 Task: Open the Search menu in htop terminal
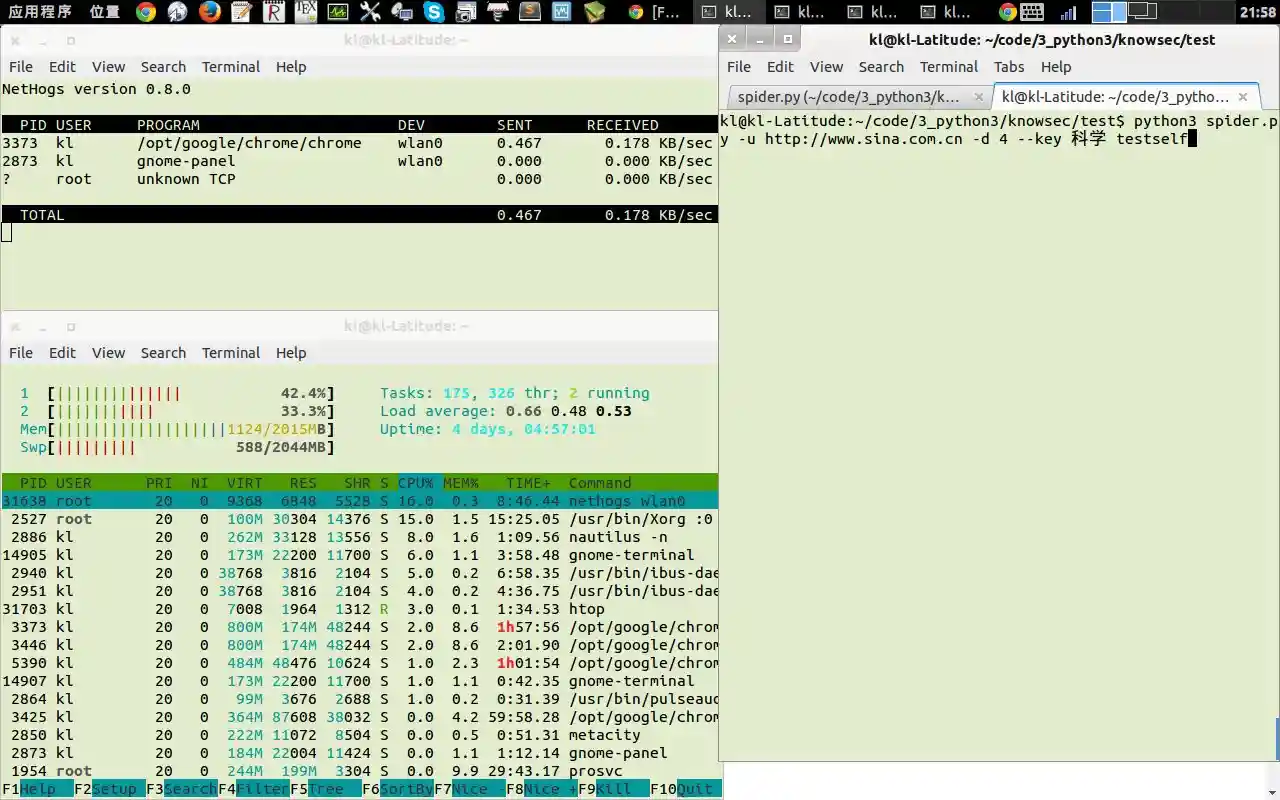point(163,353)
